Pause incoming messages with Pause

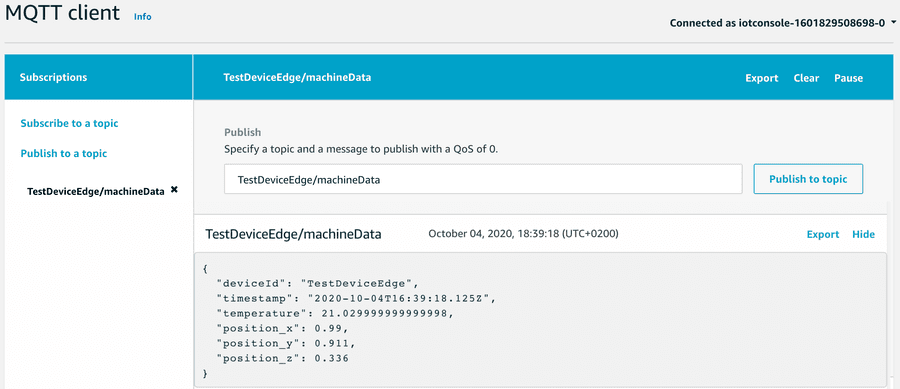848,78
